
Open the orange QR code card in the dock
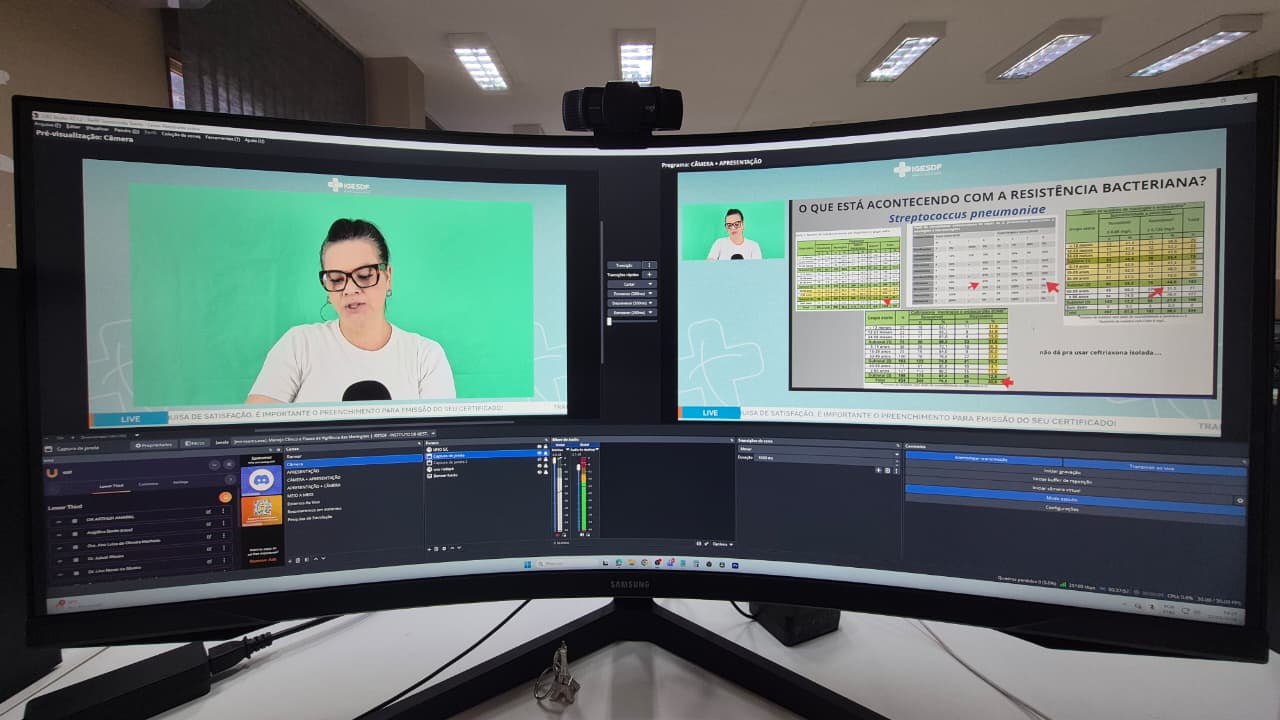(262, 511)
